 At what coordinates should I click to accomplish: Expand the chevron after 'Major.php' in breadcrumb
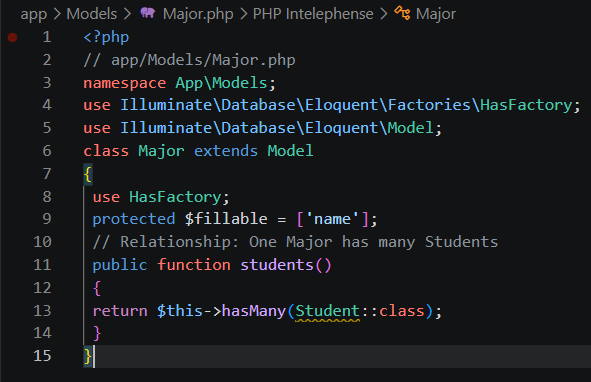243,14
